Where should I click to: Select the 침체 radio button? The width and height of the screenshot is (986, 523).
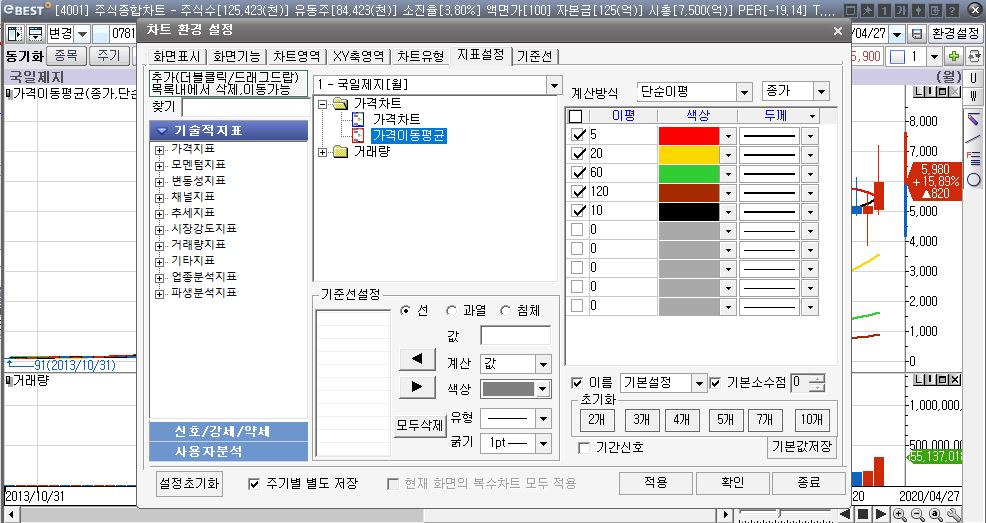[x=506, y=311]
